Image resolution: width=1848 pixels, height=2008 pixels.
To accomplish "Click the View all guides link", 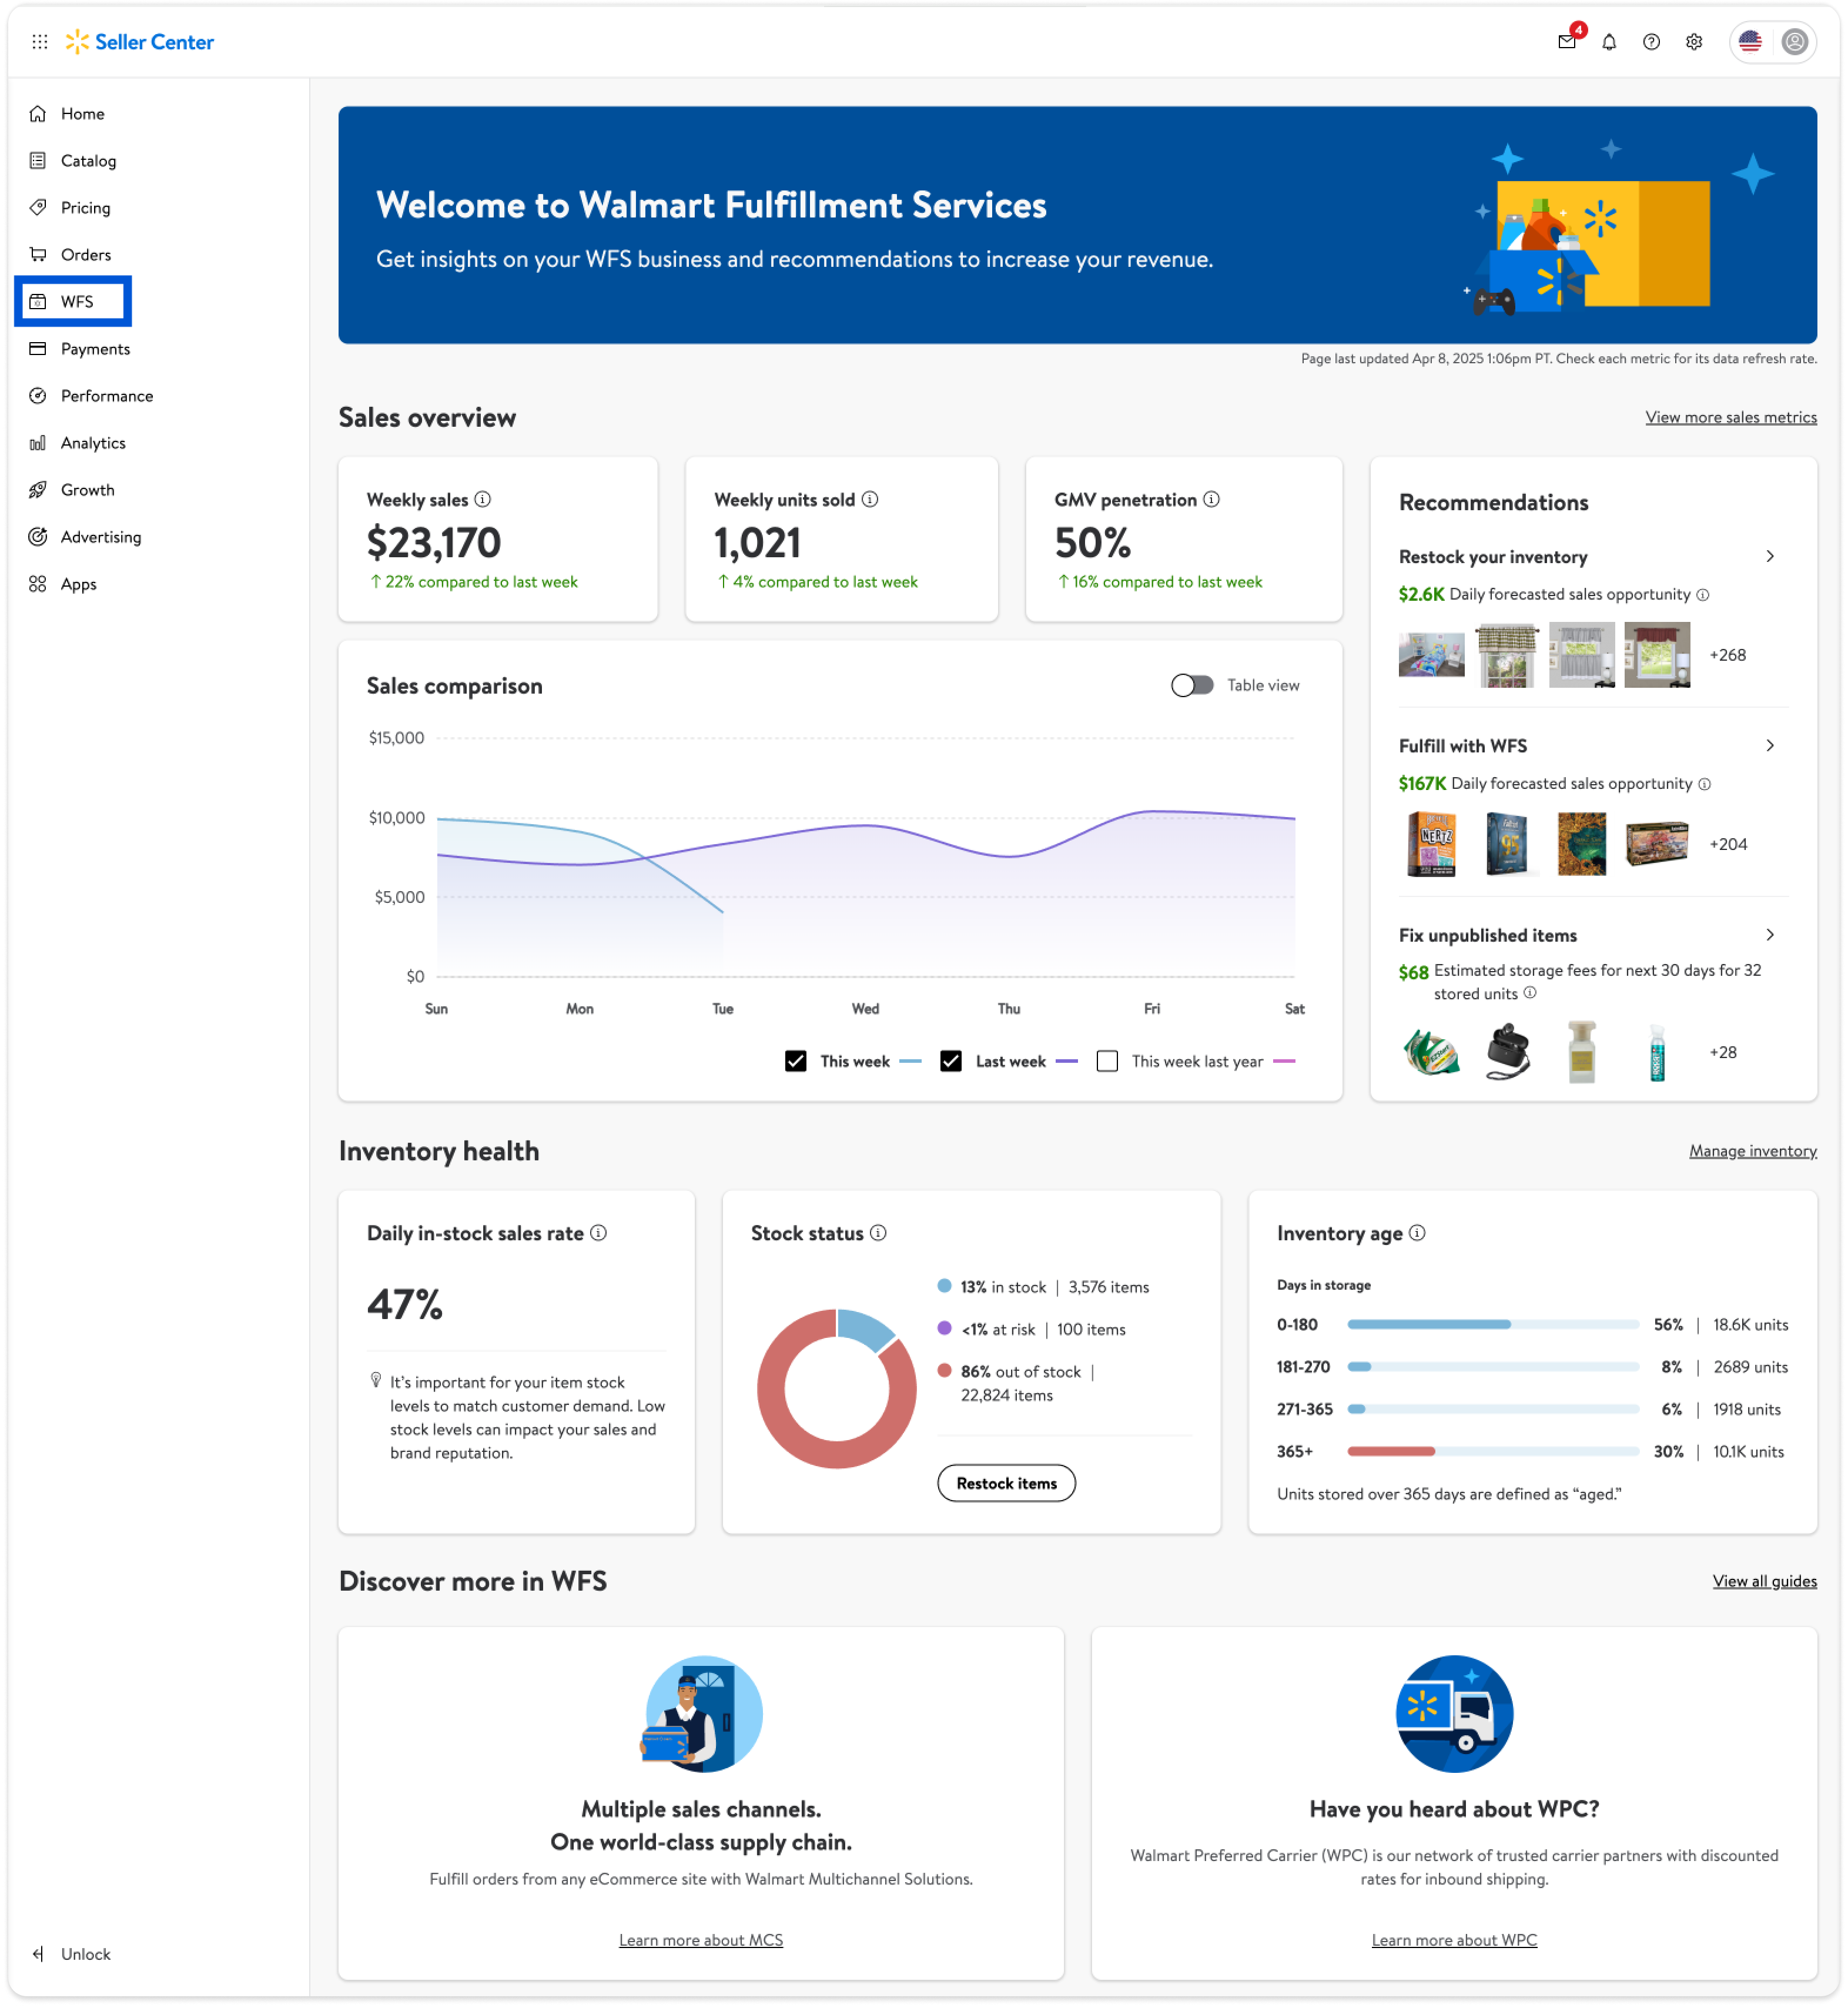I will 1765,1581.
